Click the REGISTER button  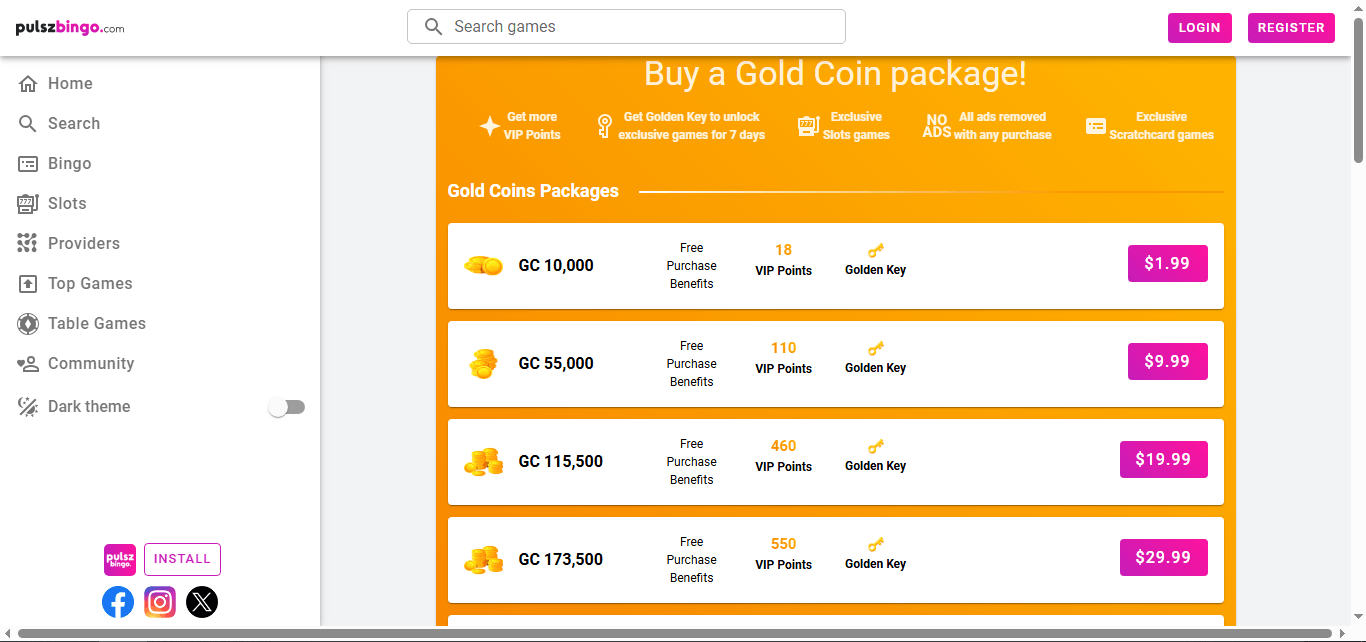[x=1291, y=28]
